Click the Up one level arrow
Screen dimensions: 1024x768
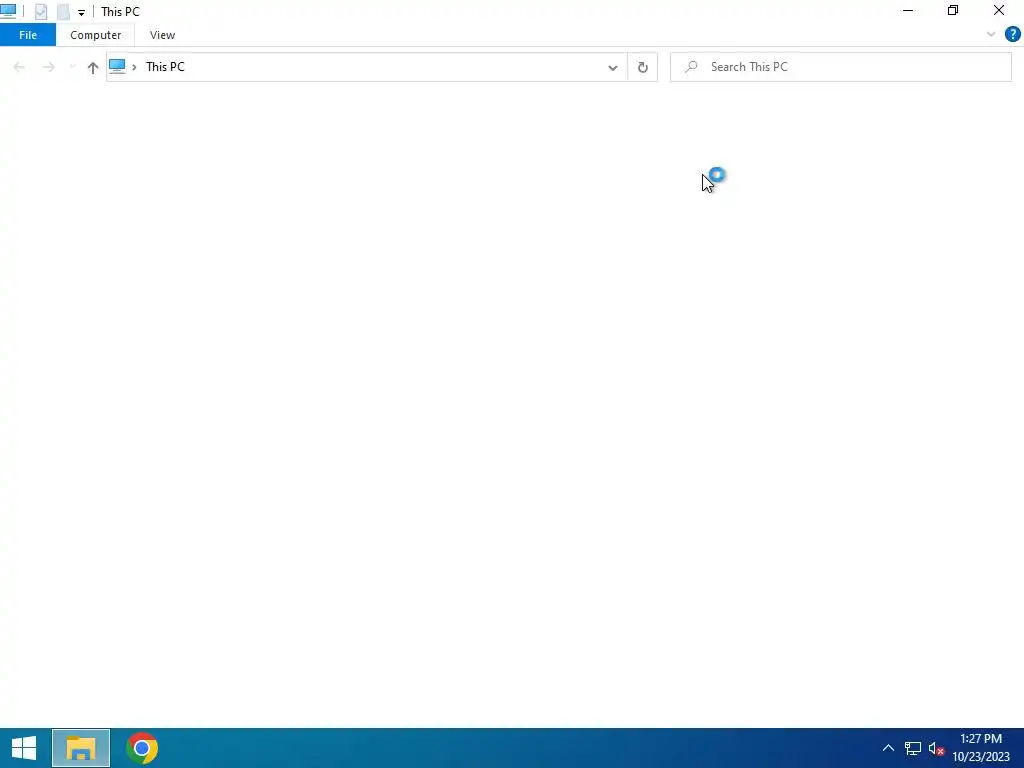93,67
